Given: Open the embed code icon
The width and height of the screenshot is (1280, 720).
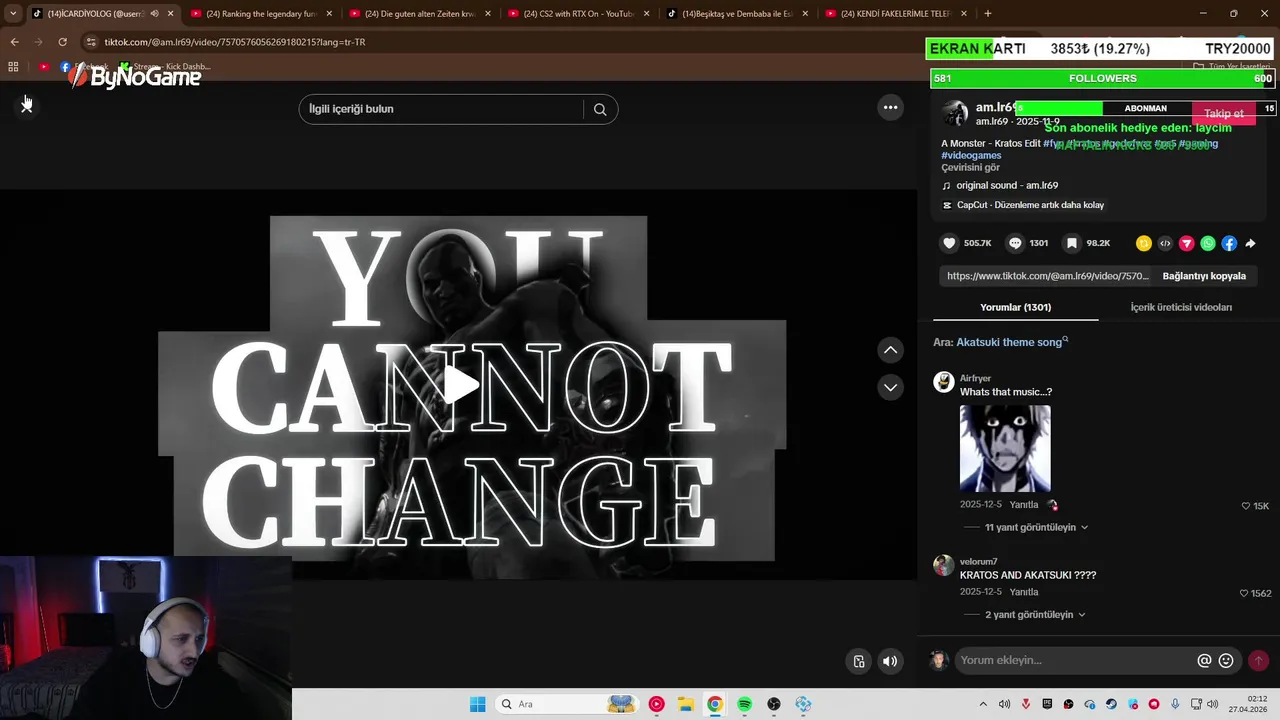Looking at the screenshot, I should coord(1165,243).
